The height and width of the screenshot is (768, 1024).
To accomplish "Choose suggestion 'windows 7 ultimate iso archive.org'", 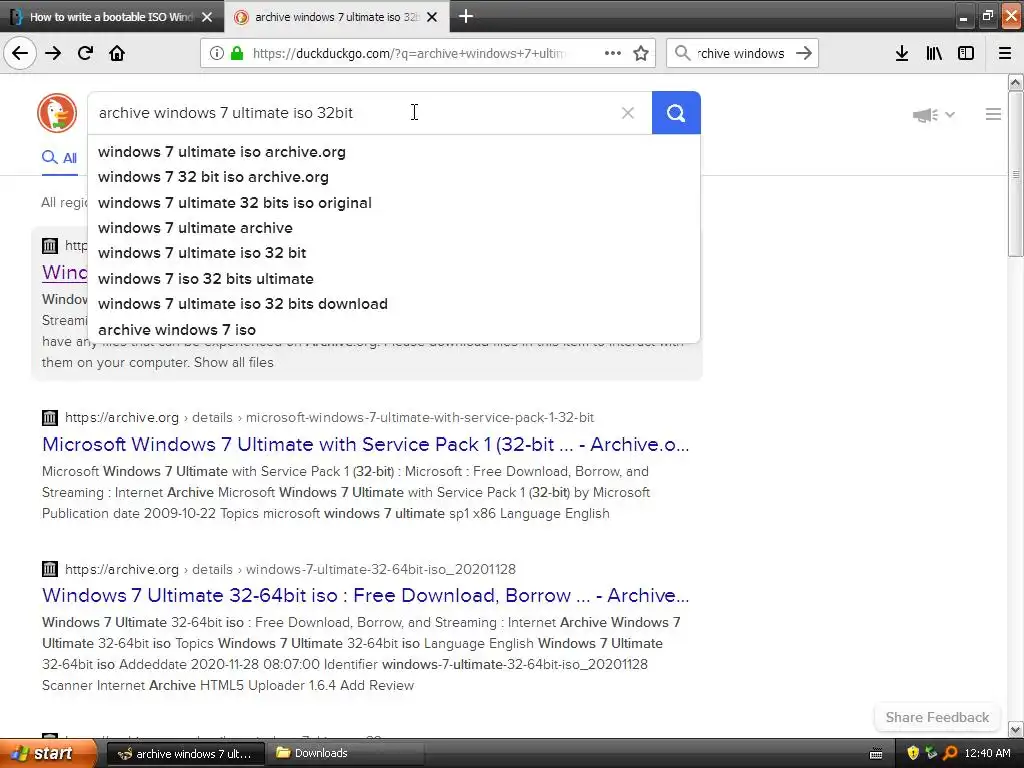I will point(222,152).
